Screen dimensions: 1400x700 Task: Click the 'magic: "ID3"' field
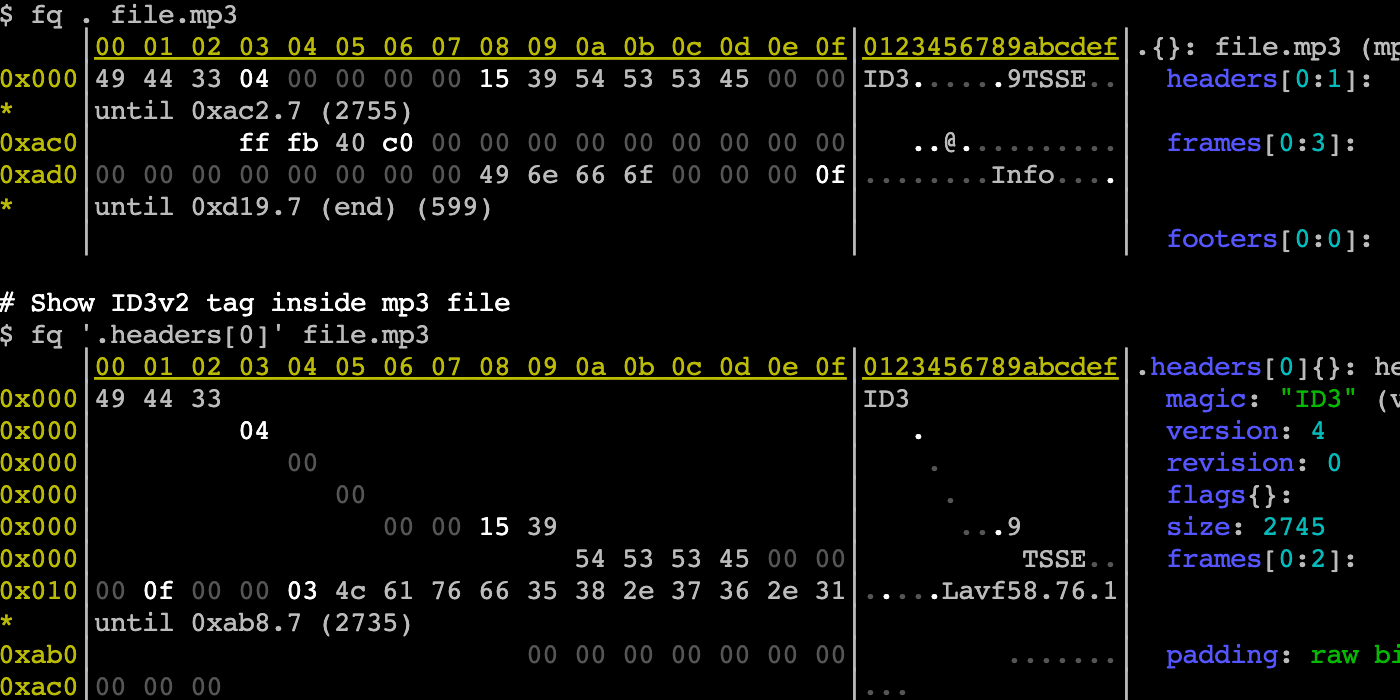tap(1261, 399)
